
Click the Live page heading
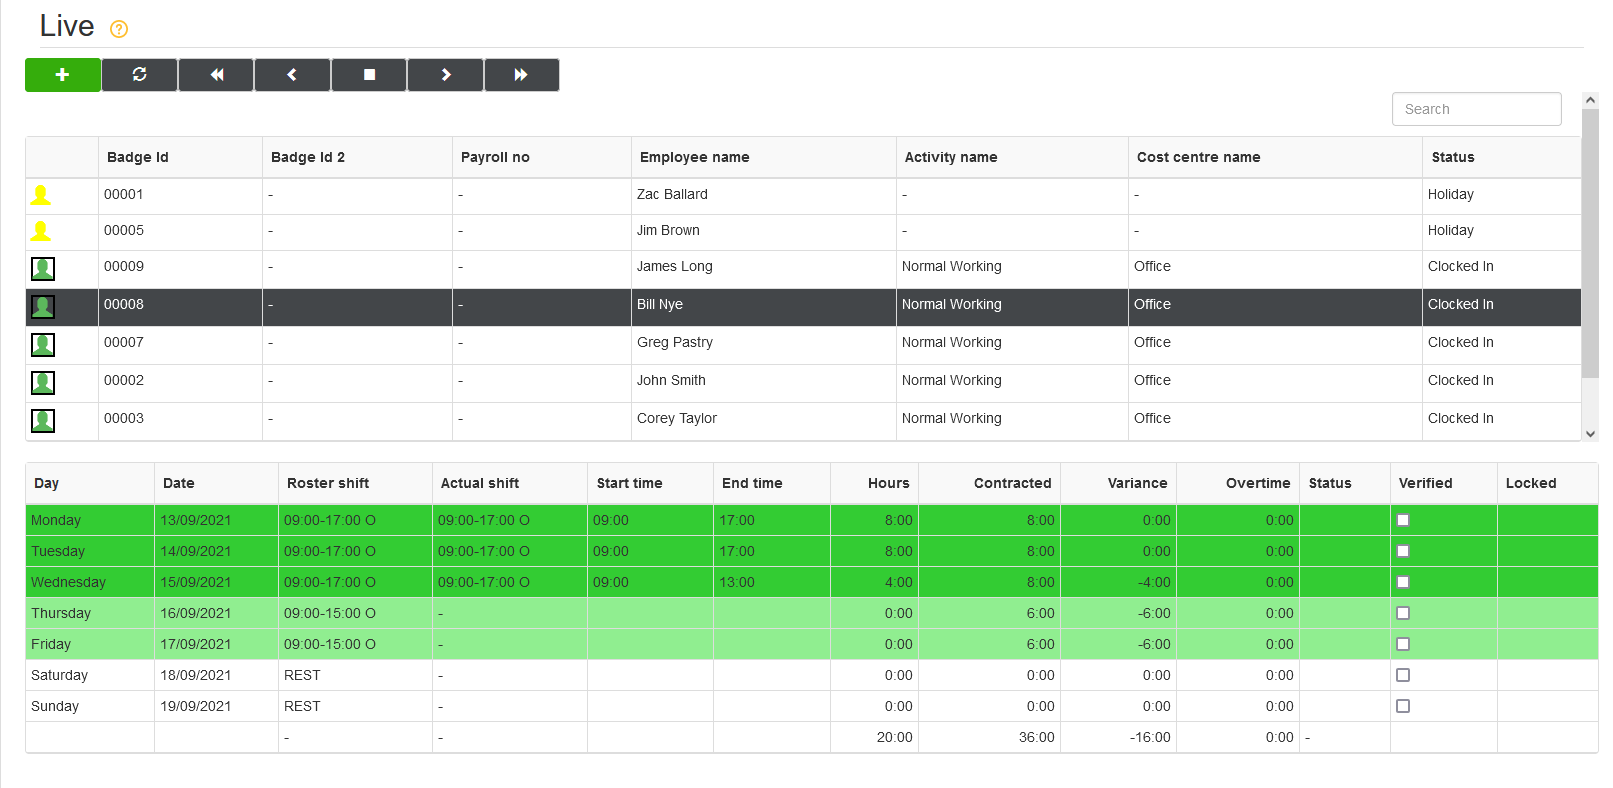[x=67, y=26]
